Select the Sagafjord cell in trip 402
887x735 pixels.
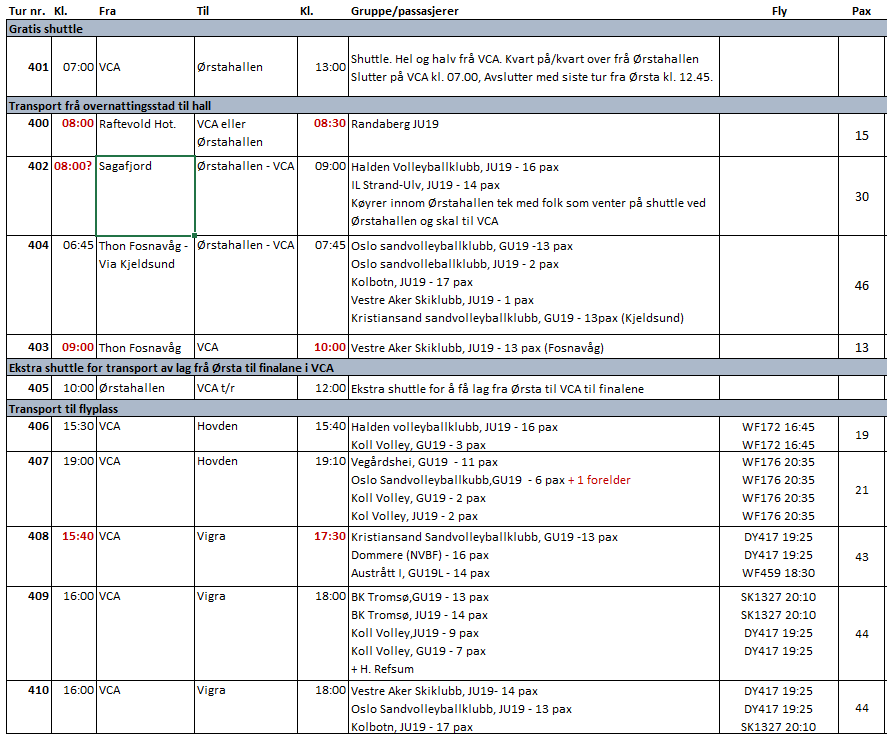(144, 195)
